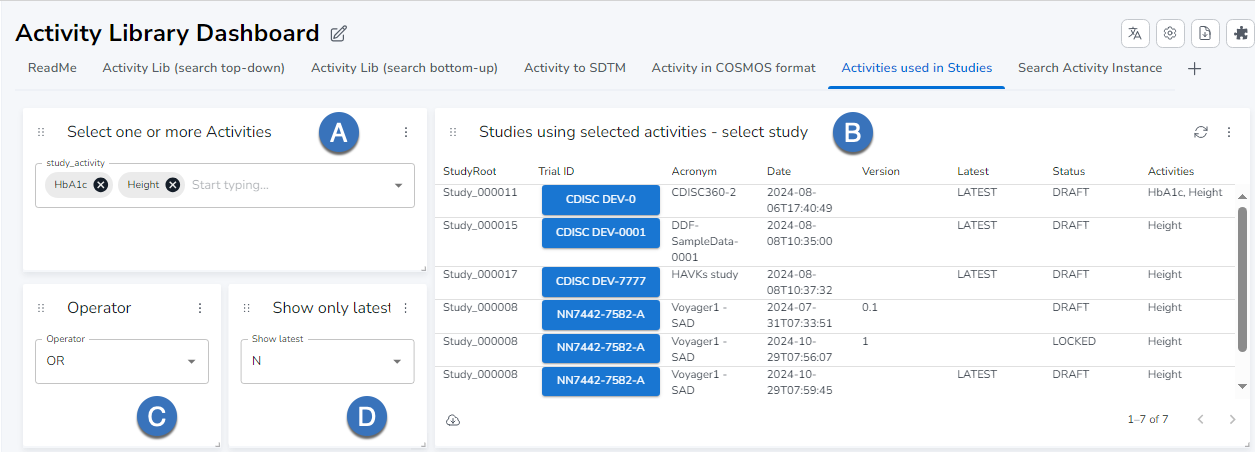Click NN7442-7582-A button with LOCKED status
Screen dimensions: 1255x452
(601, 348)
